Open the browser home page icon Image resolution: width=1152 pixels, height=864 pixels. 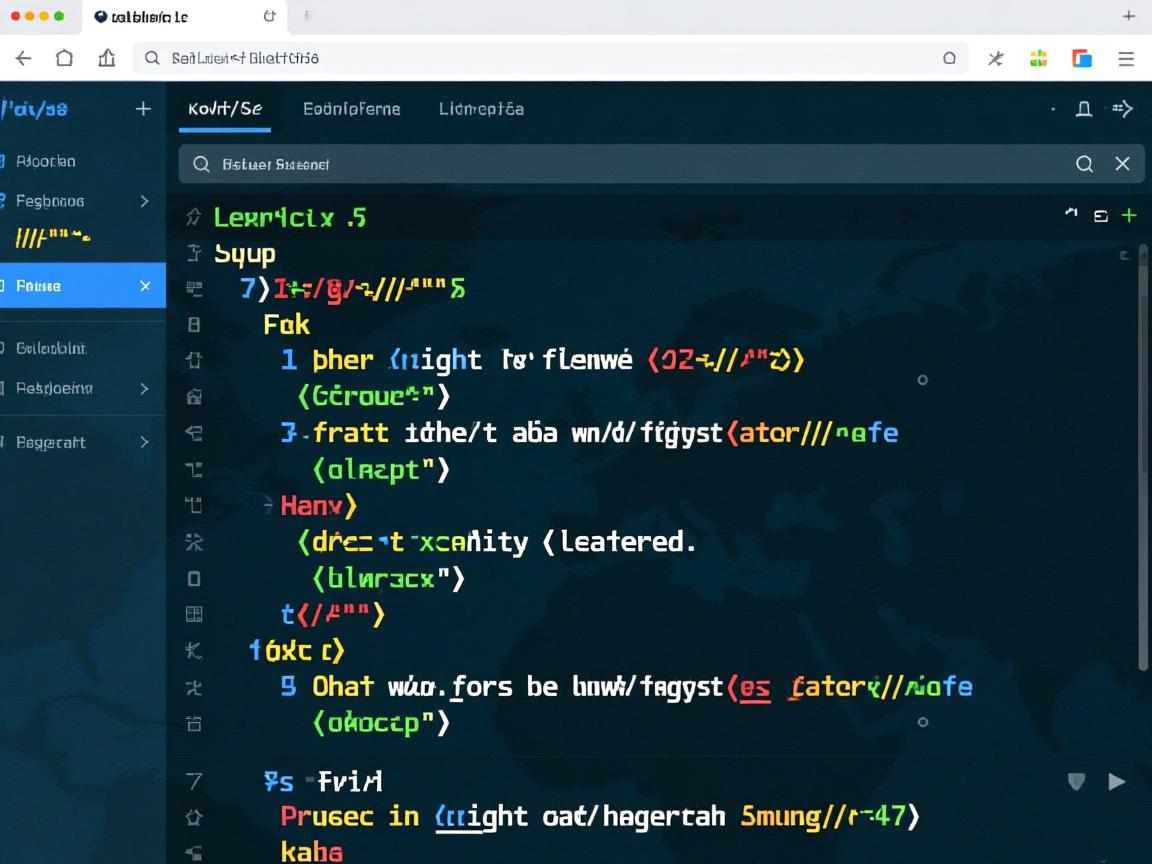click(x=64, y=58)
